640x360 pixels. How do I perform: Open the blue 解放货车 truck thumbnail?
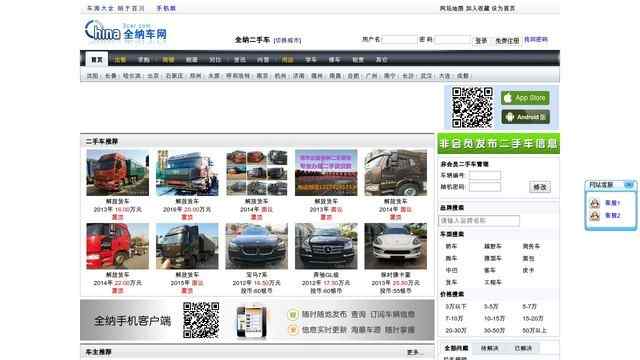187,173
